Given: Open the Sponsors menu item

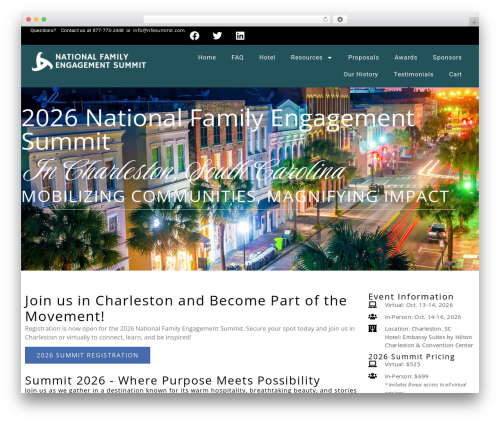Looking at the screenshot, I should coord(447,57).
